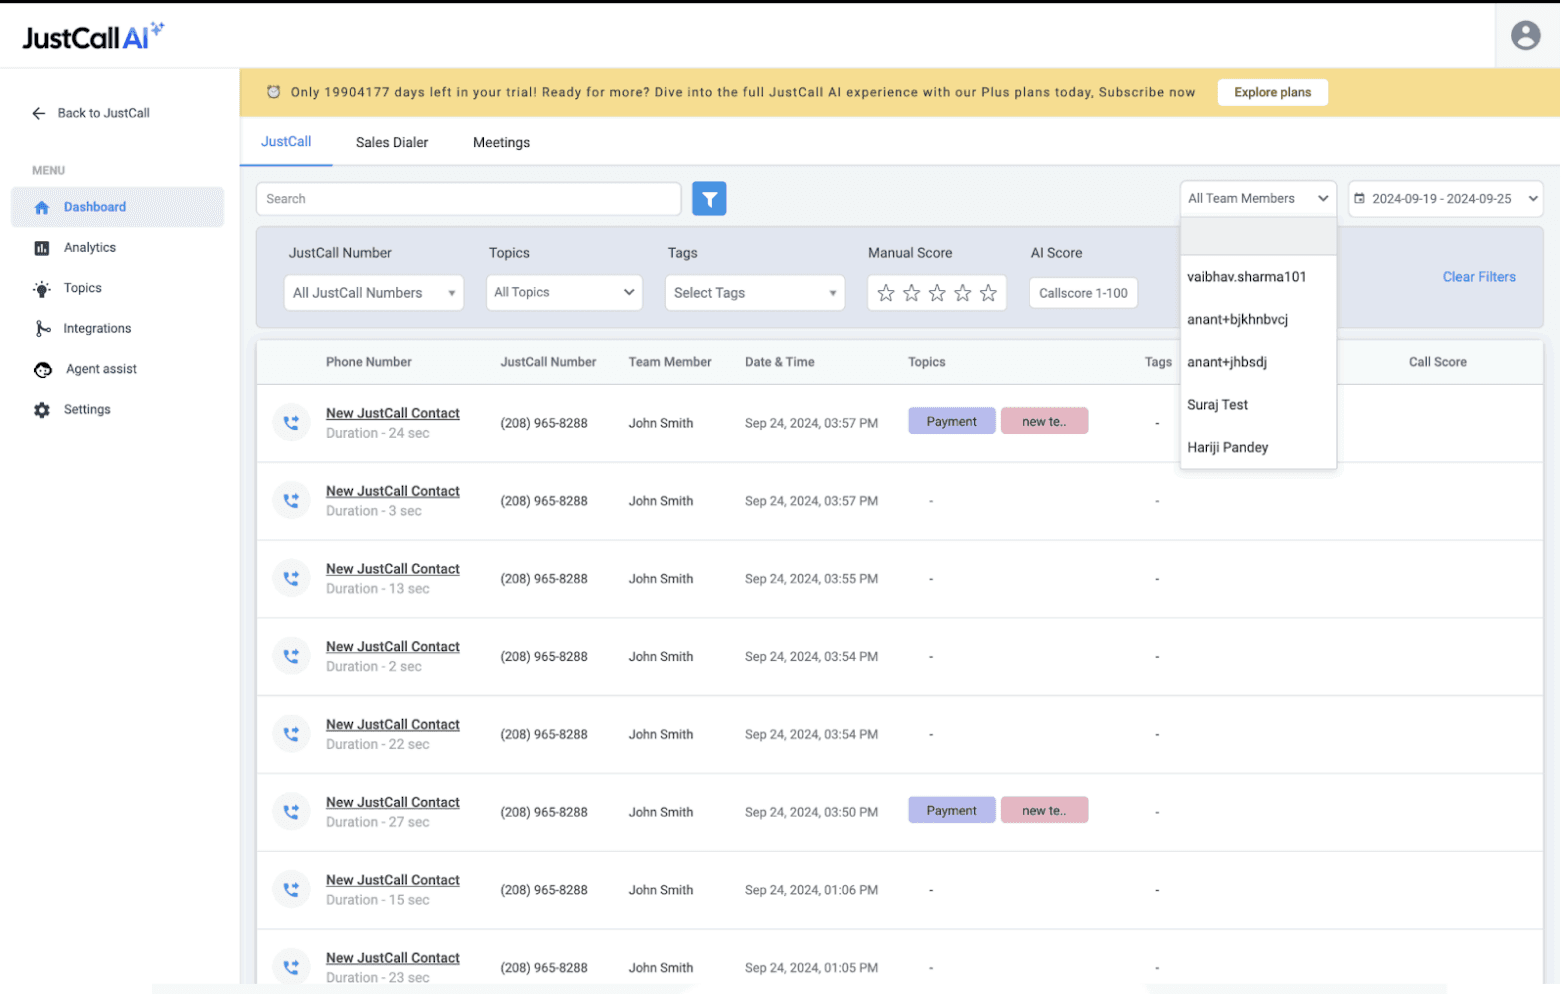Click the Agent assist headset icon
The height and width of the screenshot is (994, 1564).
pos(43,370)
